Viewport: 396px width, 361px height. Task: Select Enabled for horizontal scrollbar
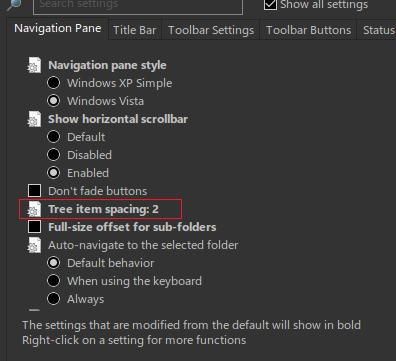(54, 173)
